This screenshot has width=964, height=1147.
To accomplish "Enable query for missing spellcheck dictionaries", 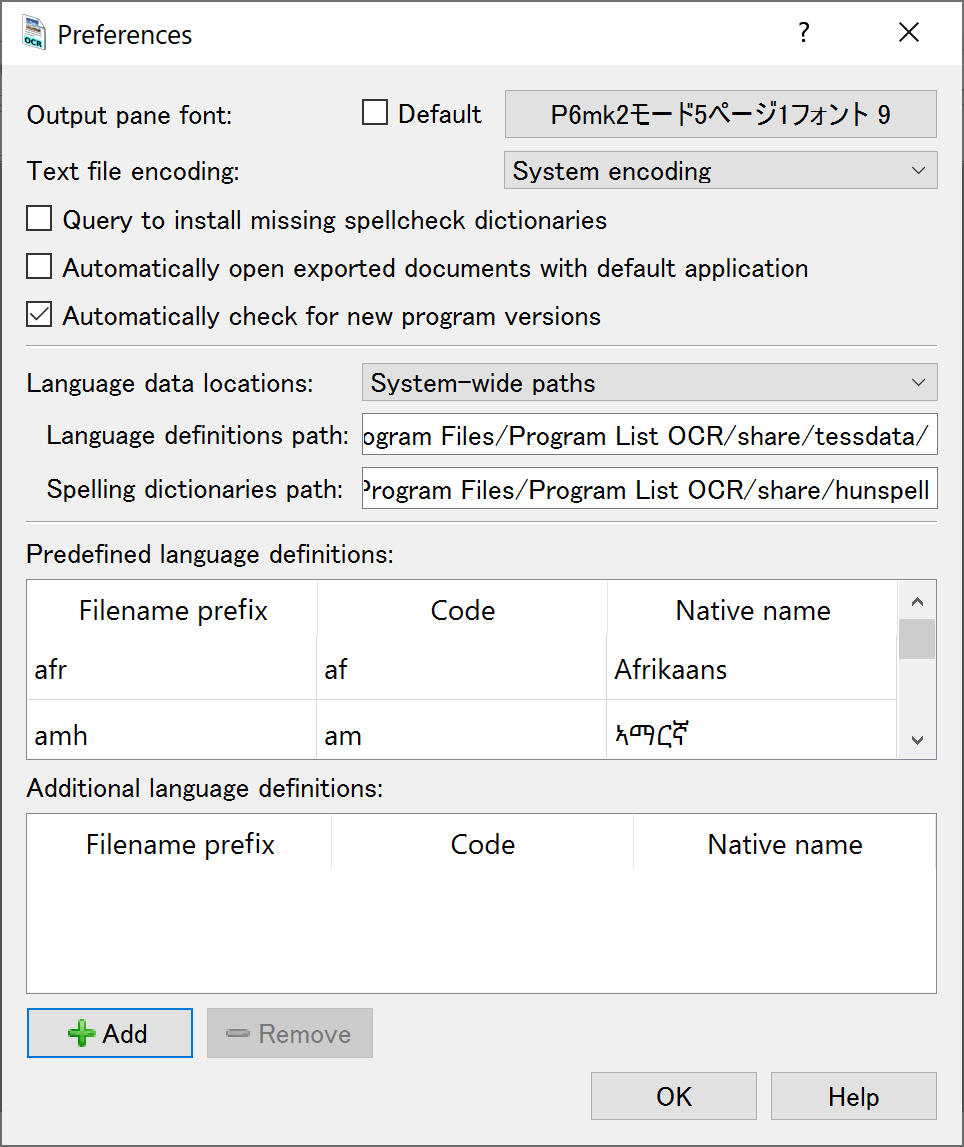I will click(39, 220).
